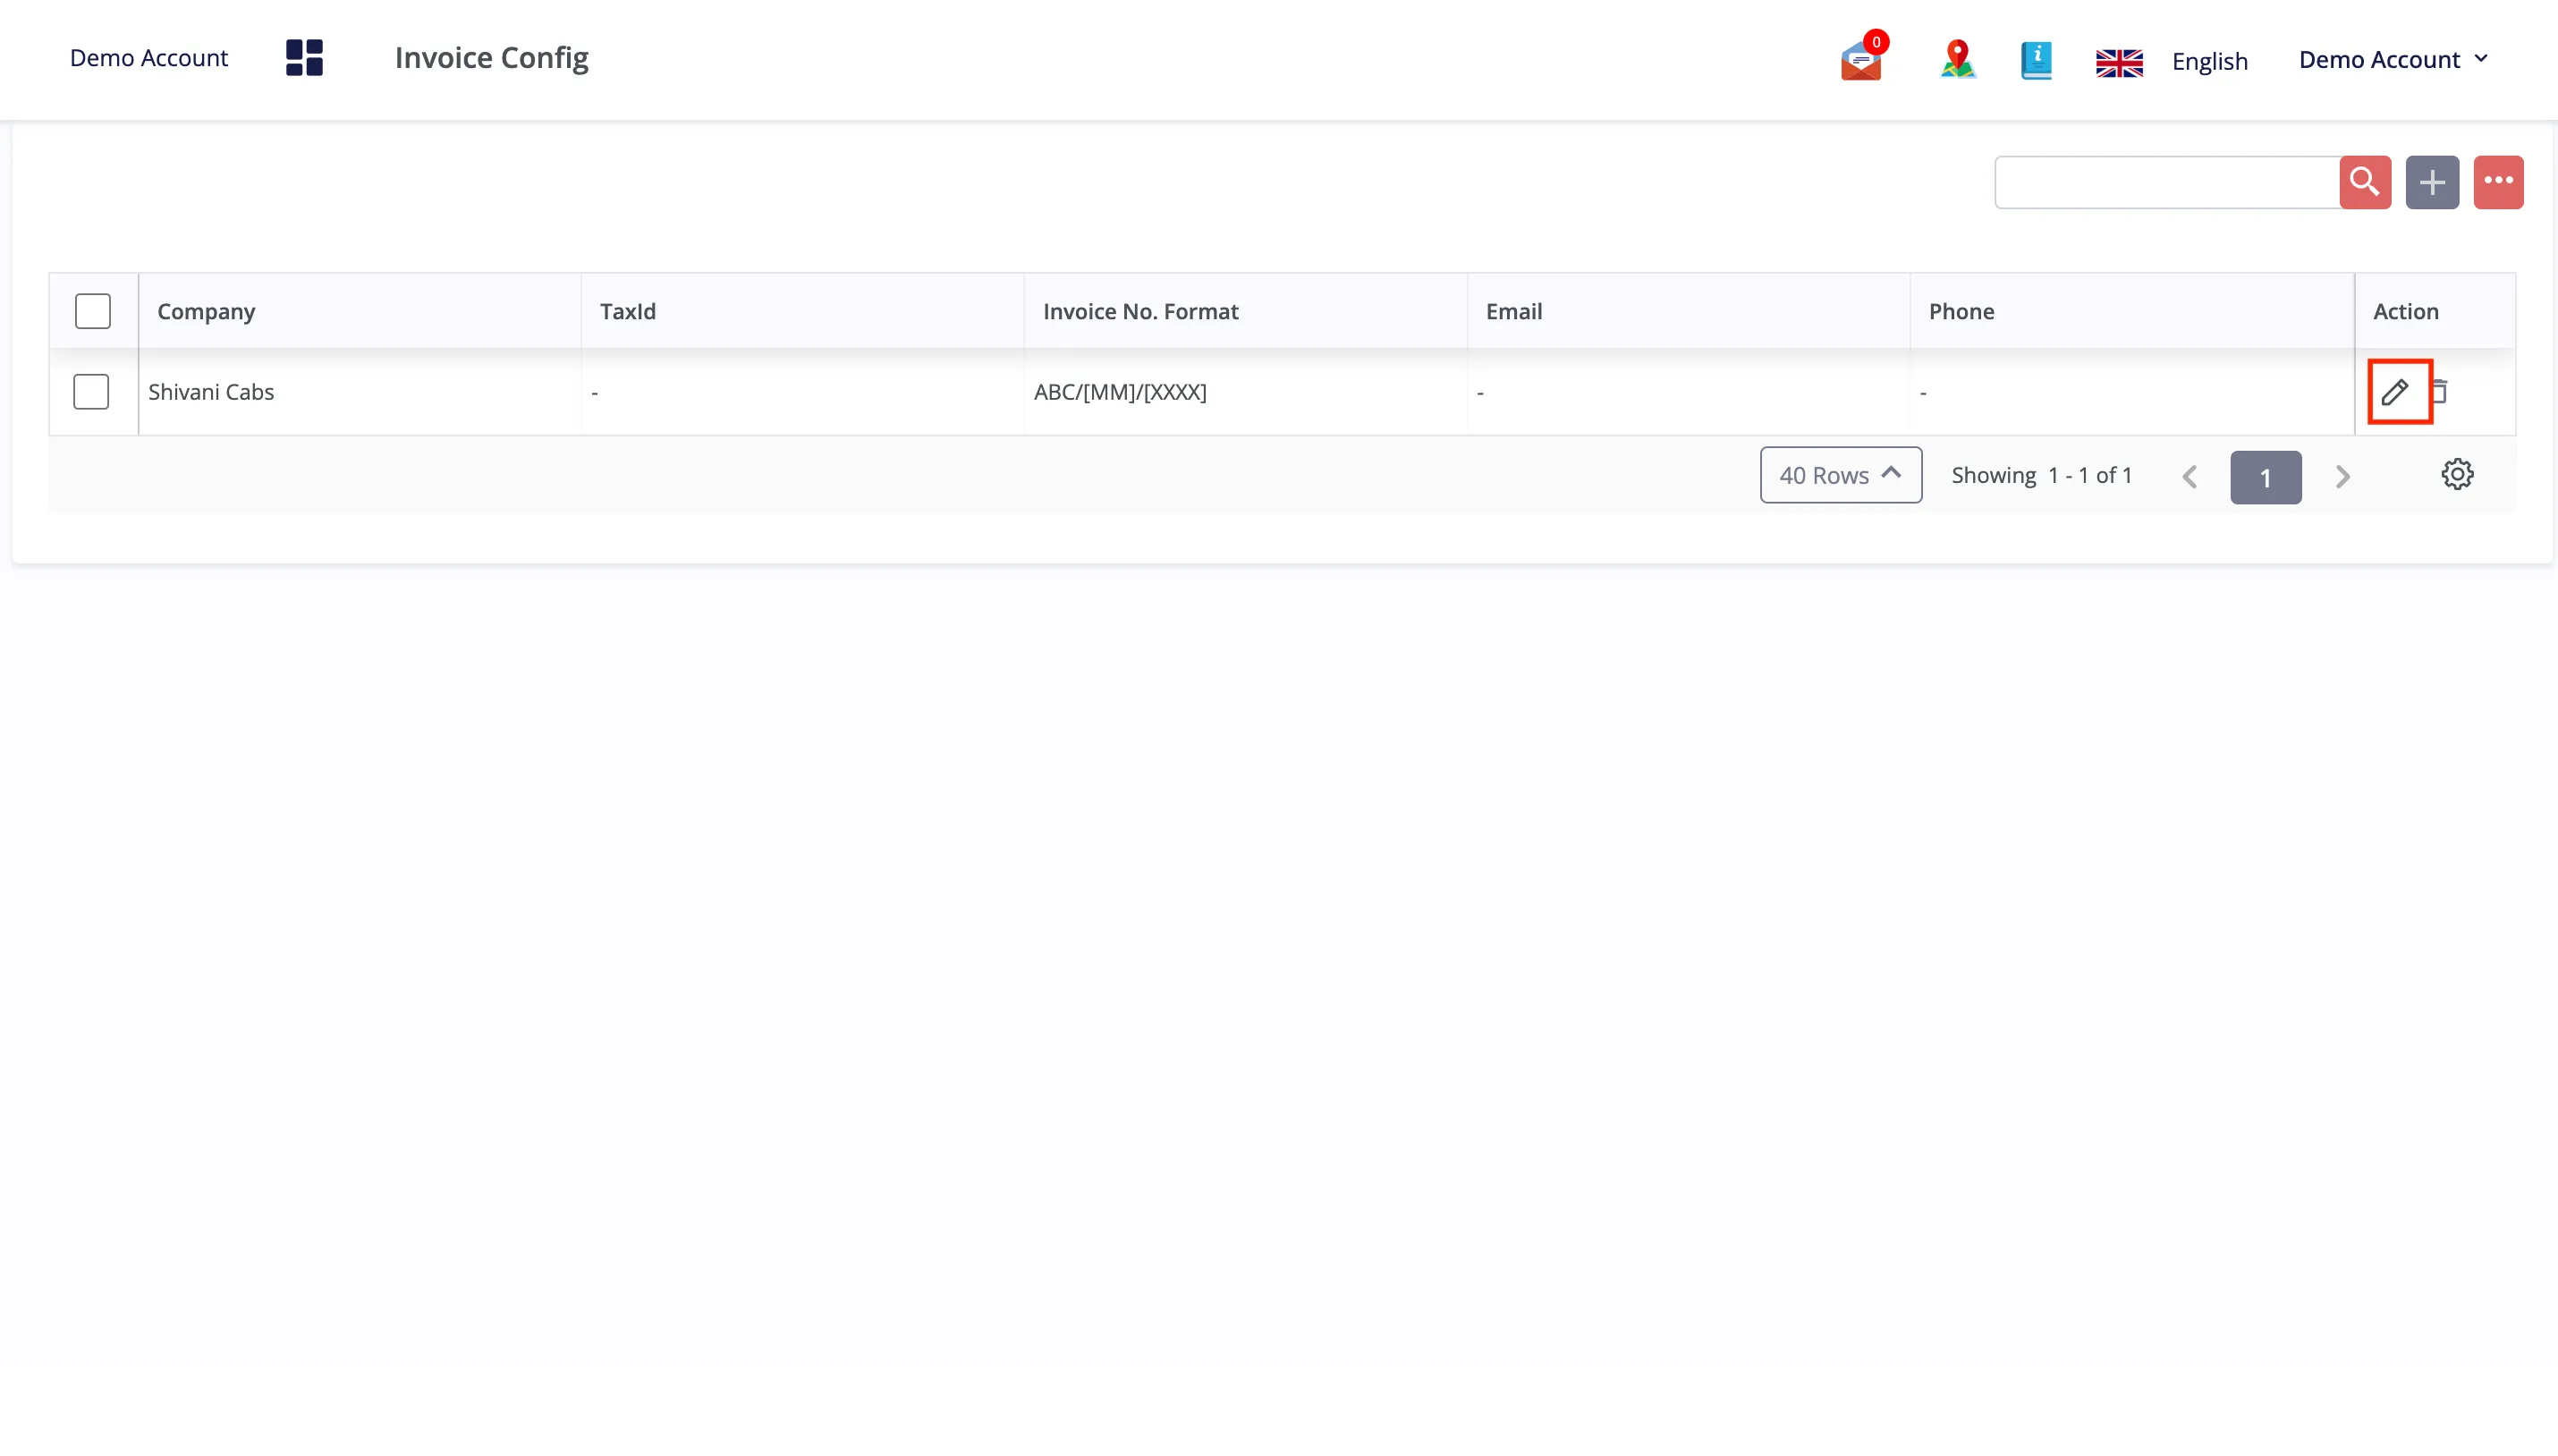The image size is (2558, 1456).
Task: Click the UK flag language icon
Action: pos(2119,62)
